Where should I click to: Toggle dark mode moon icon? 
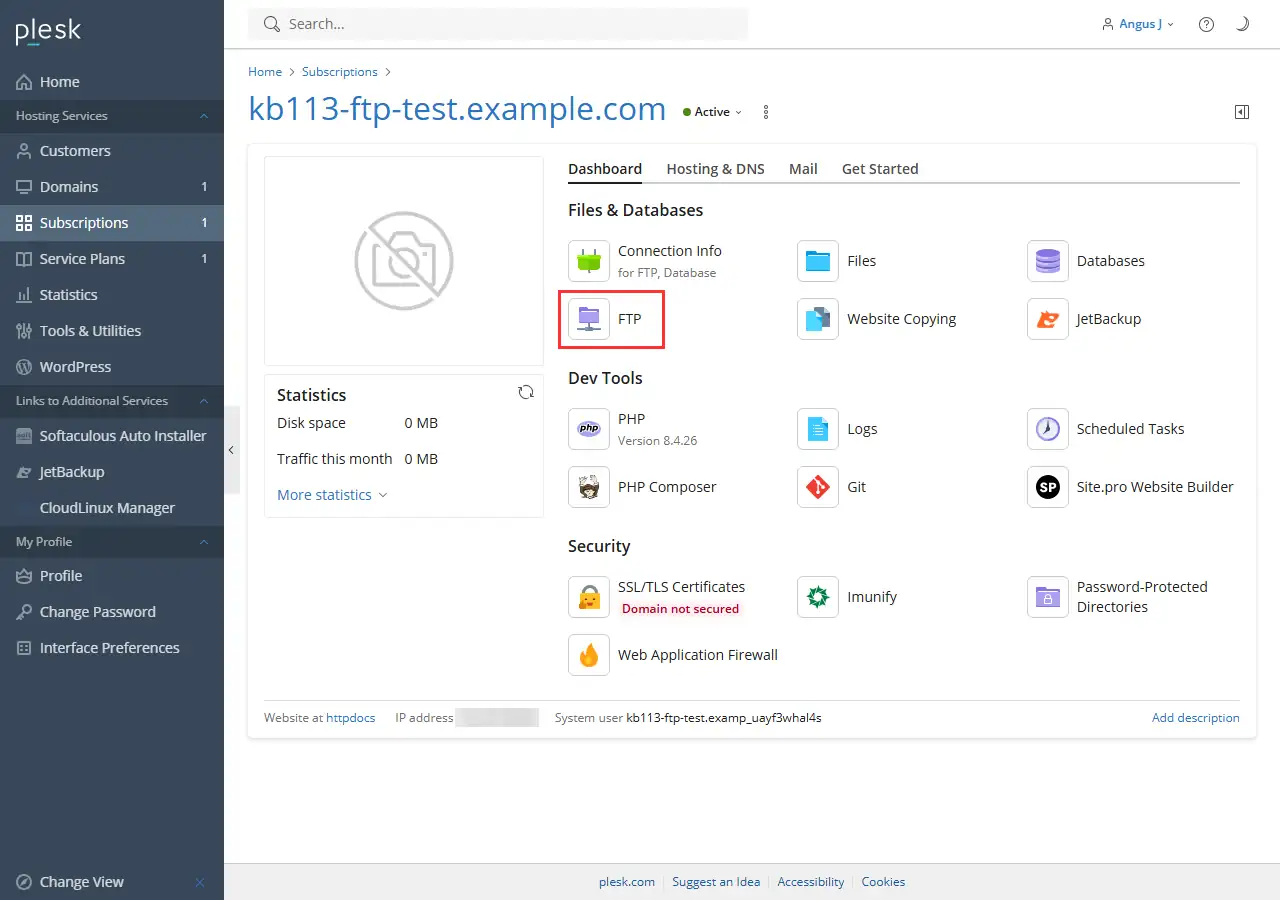pos(1243,24)
